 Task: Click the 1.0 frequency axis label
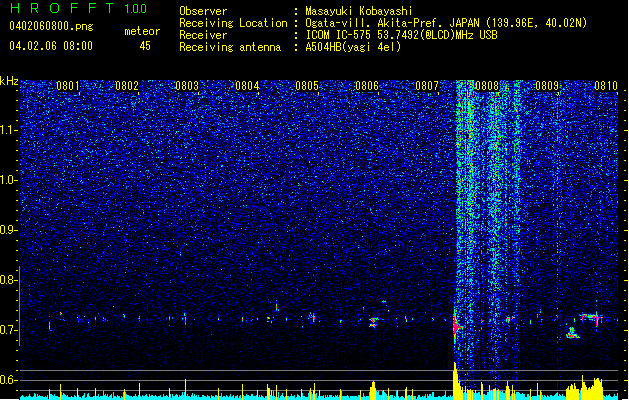[x=9, y=180]
